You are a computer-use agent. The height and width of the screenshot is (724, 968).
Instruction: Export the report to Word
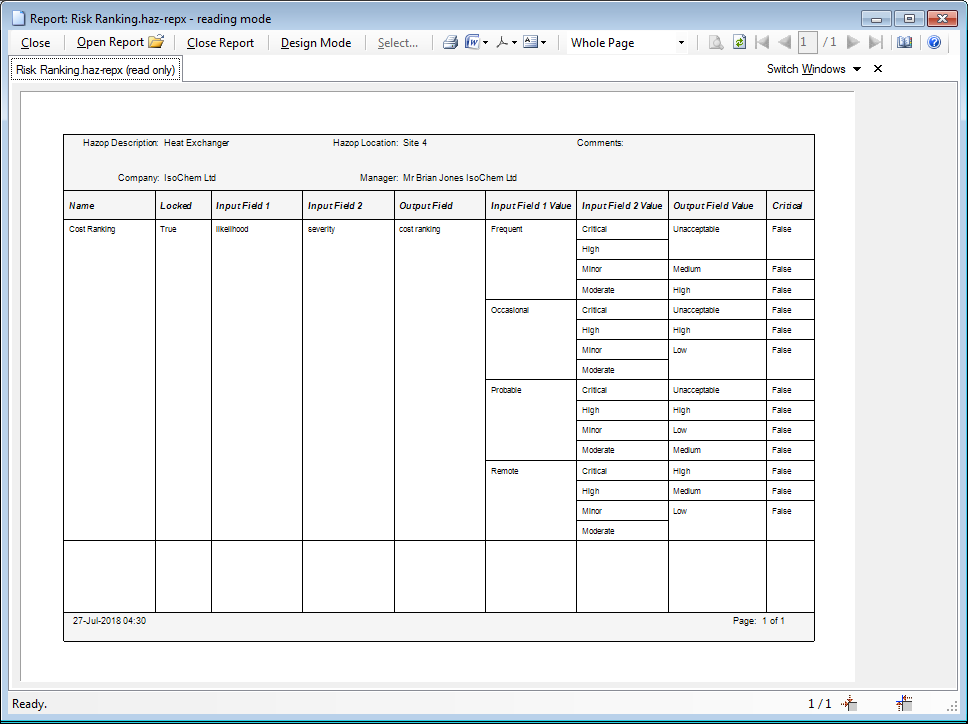(471, 42)
